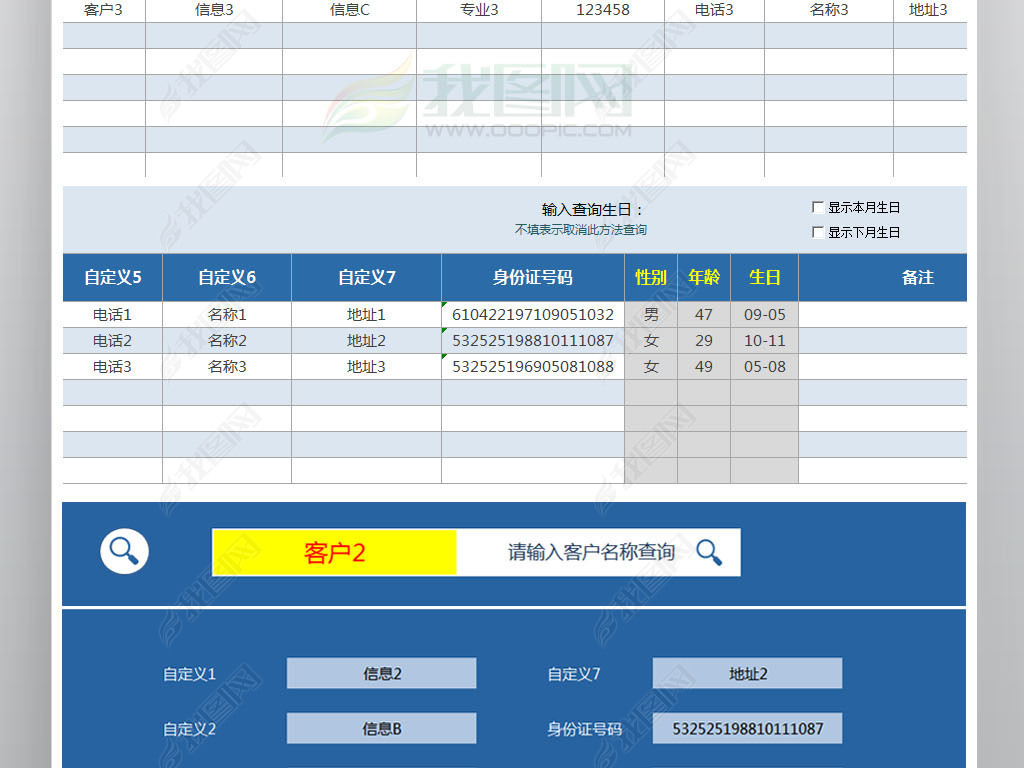
Task: Click the 信息2 field next to 自定义1
Action: click(381, 673)
